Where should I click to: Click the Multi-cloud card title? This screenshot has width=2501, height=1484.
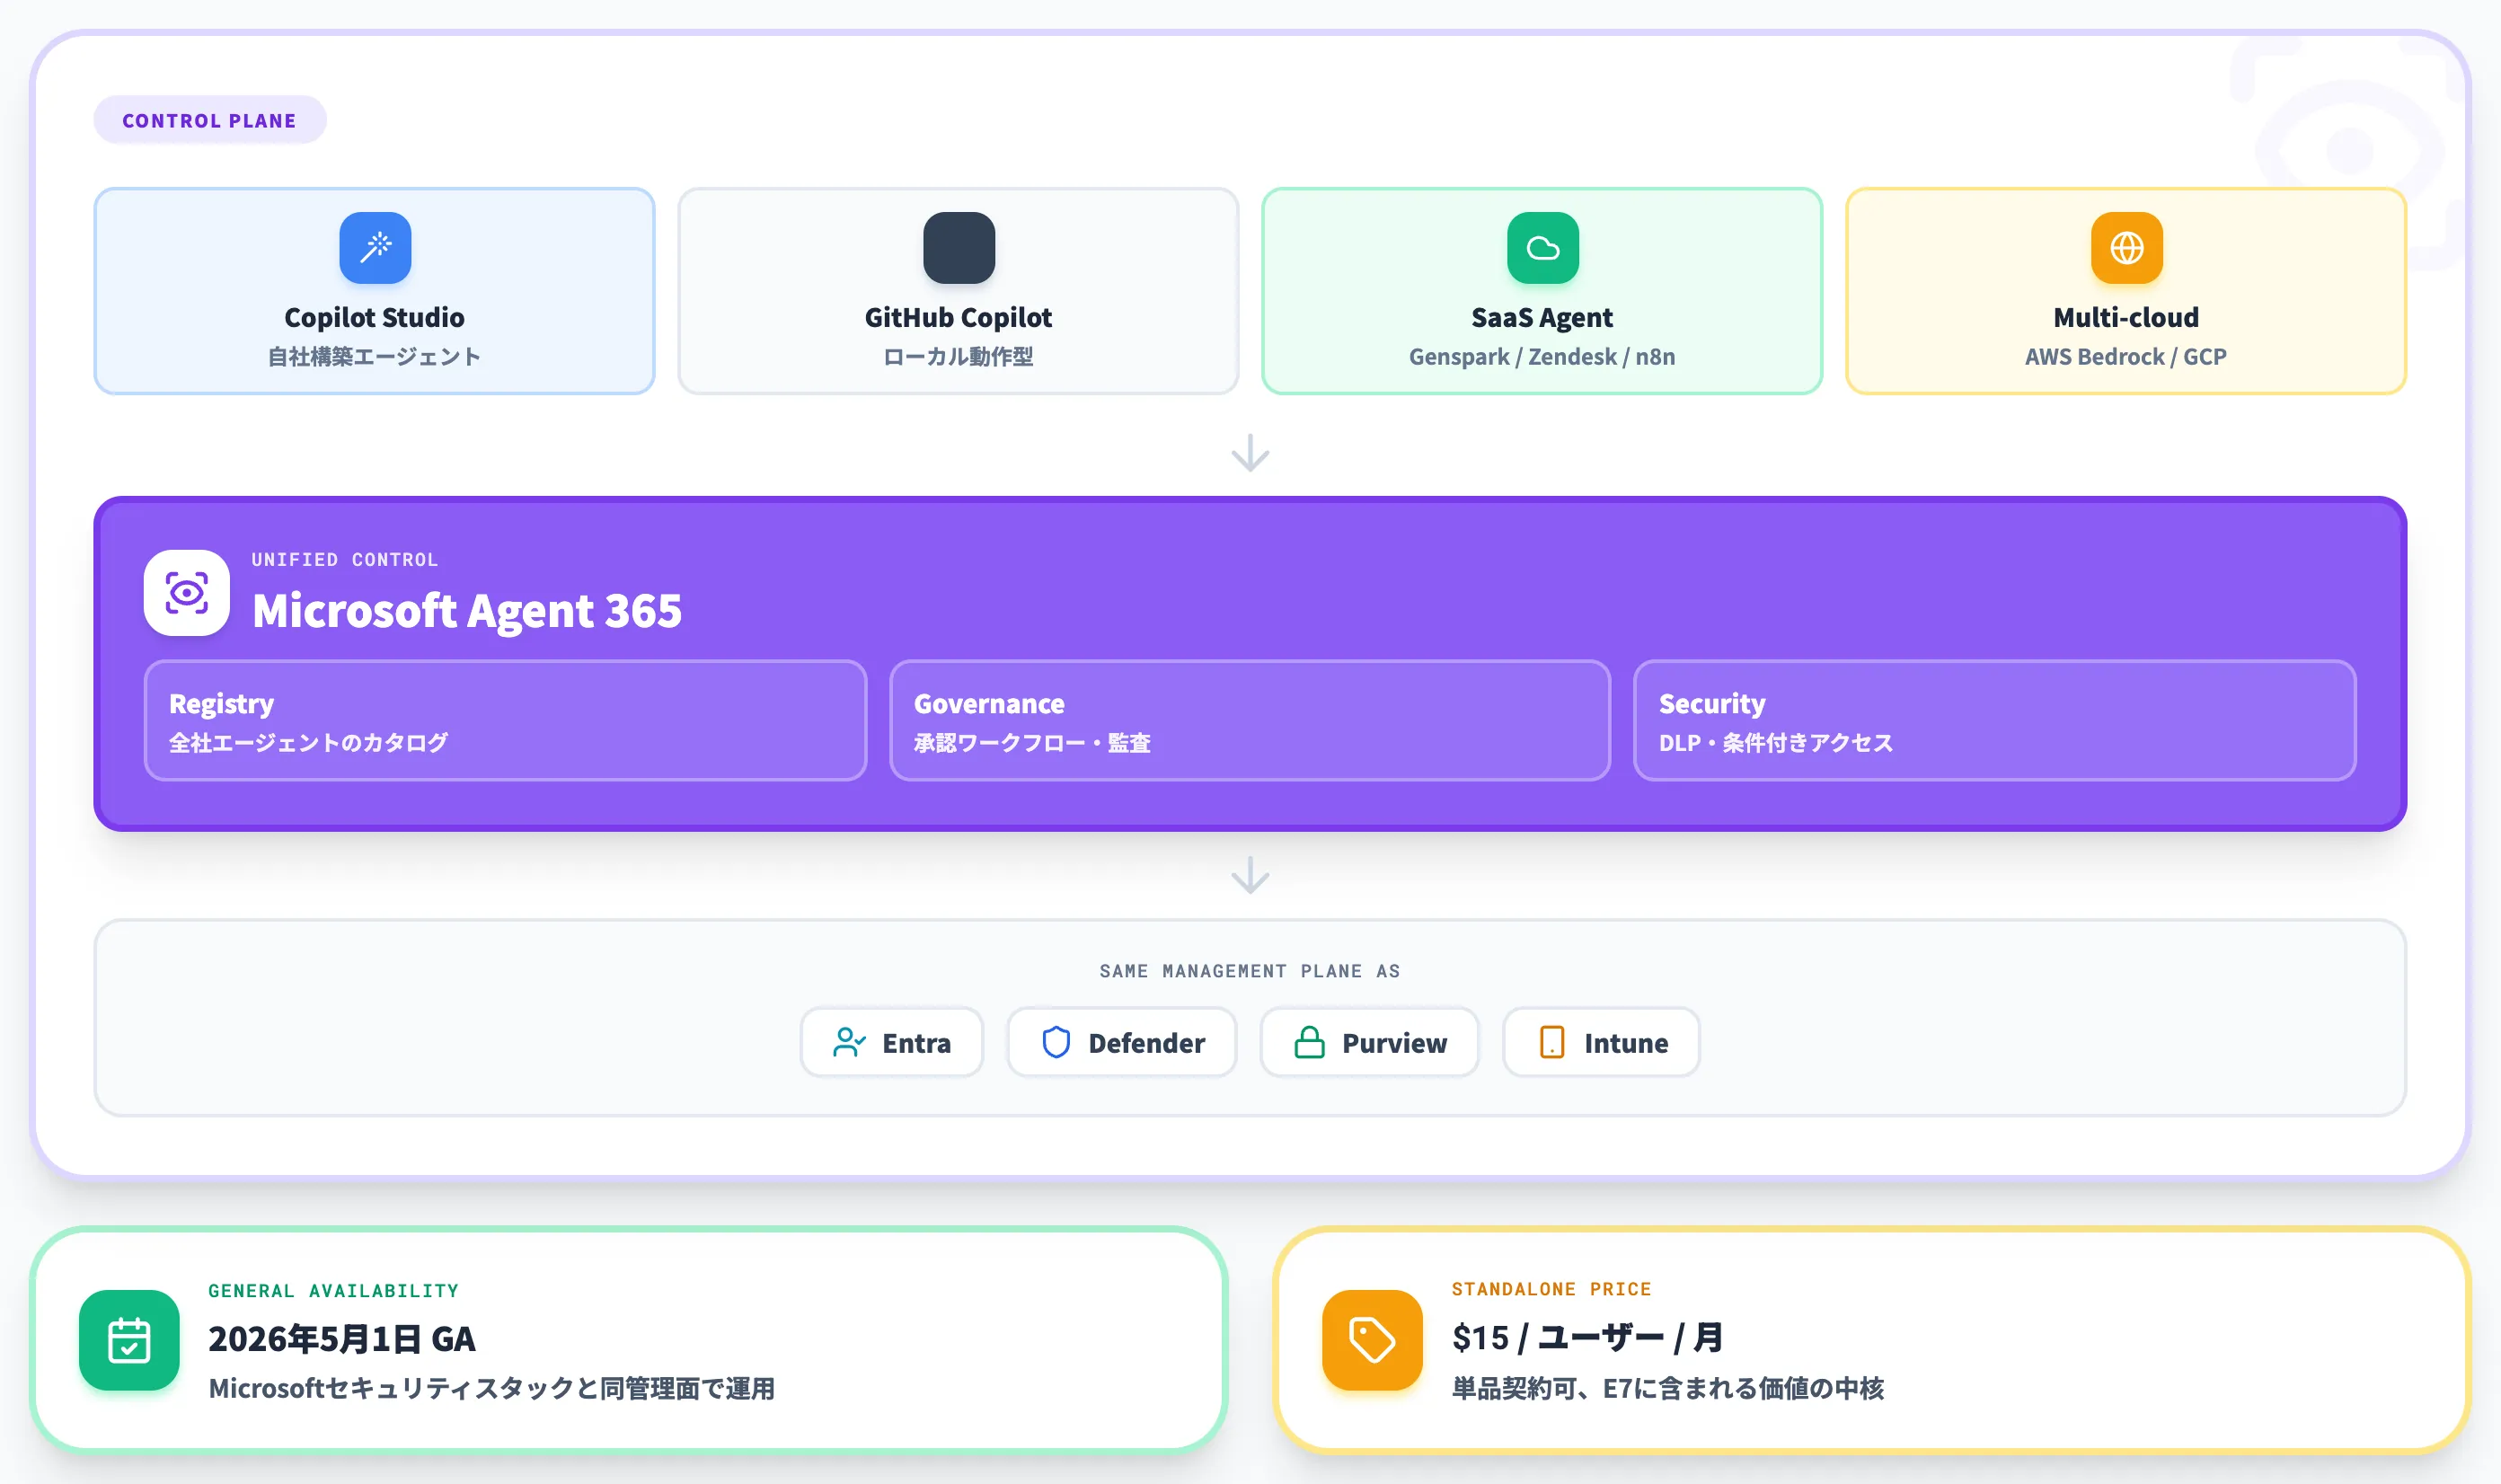(x=2127, y=318)
